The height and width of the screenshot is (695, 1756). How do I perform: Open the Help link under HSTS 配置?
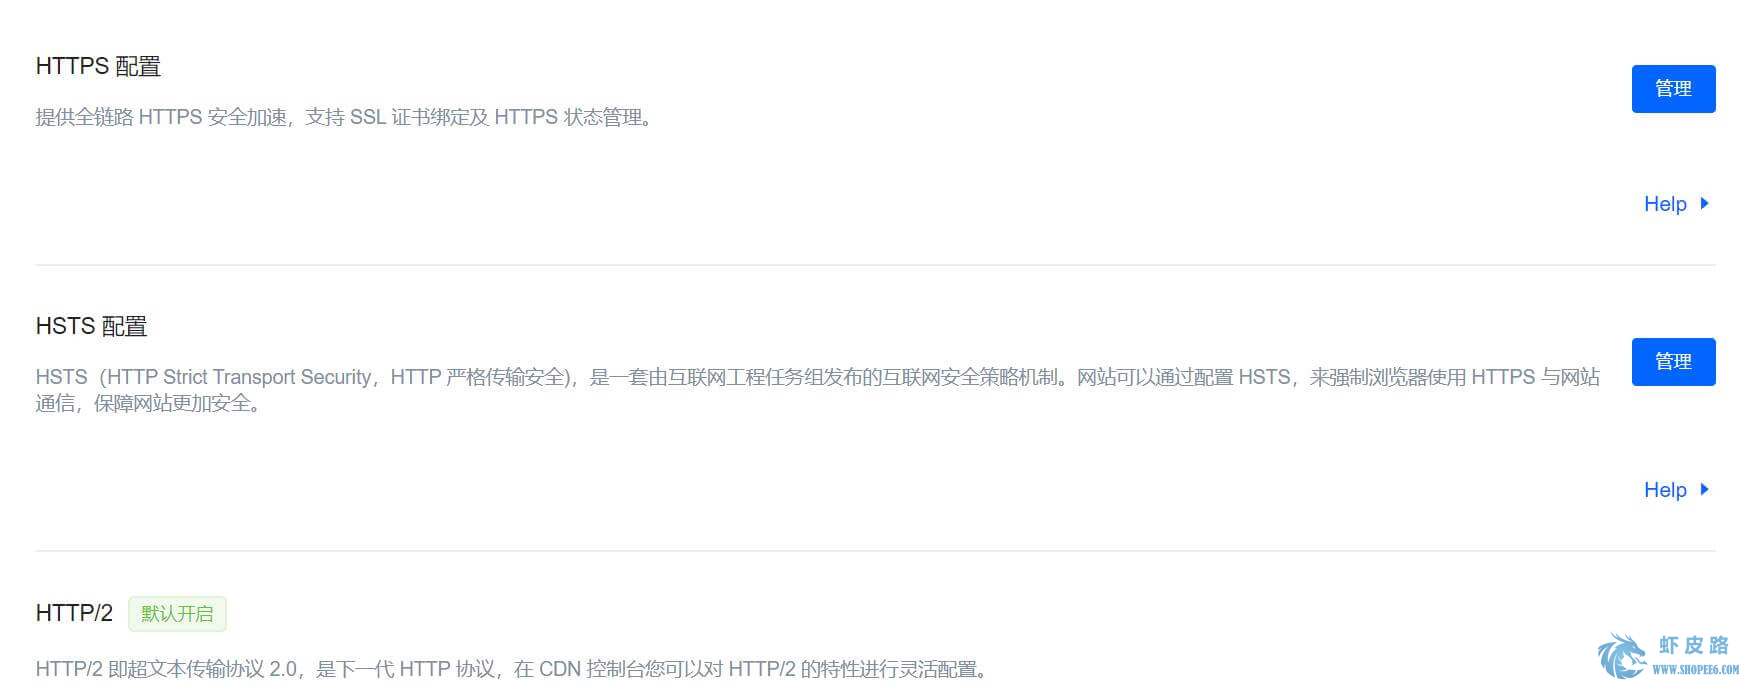point(1665,490)
